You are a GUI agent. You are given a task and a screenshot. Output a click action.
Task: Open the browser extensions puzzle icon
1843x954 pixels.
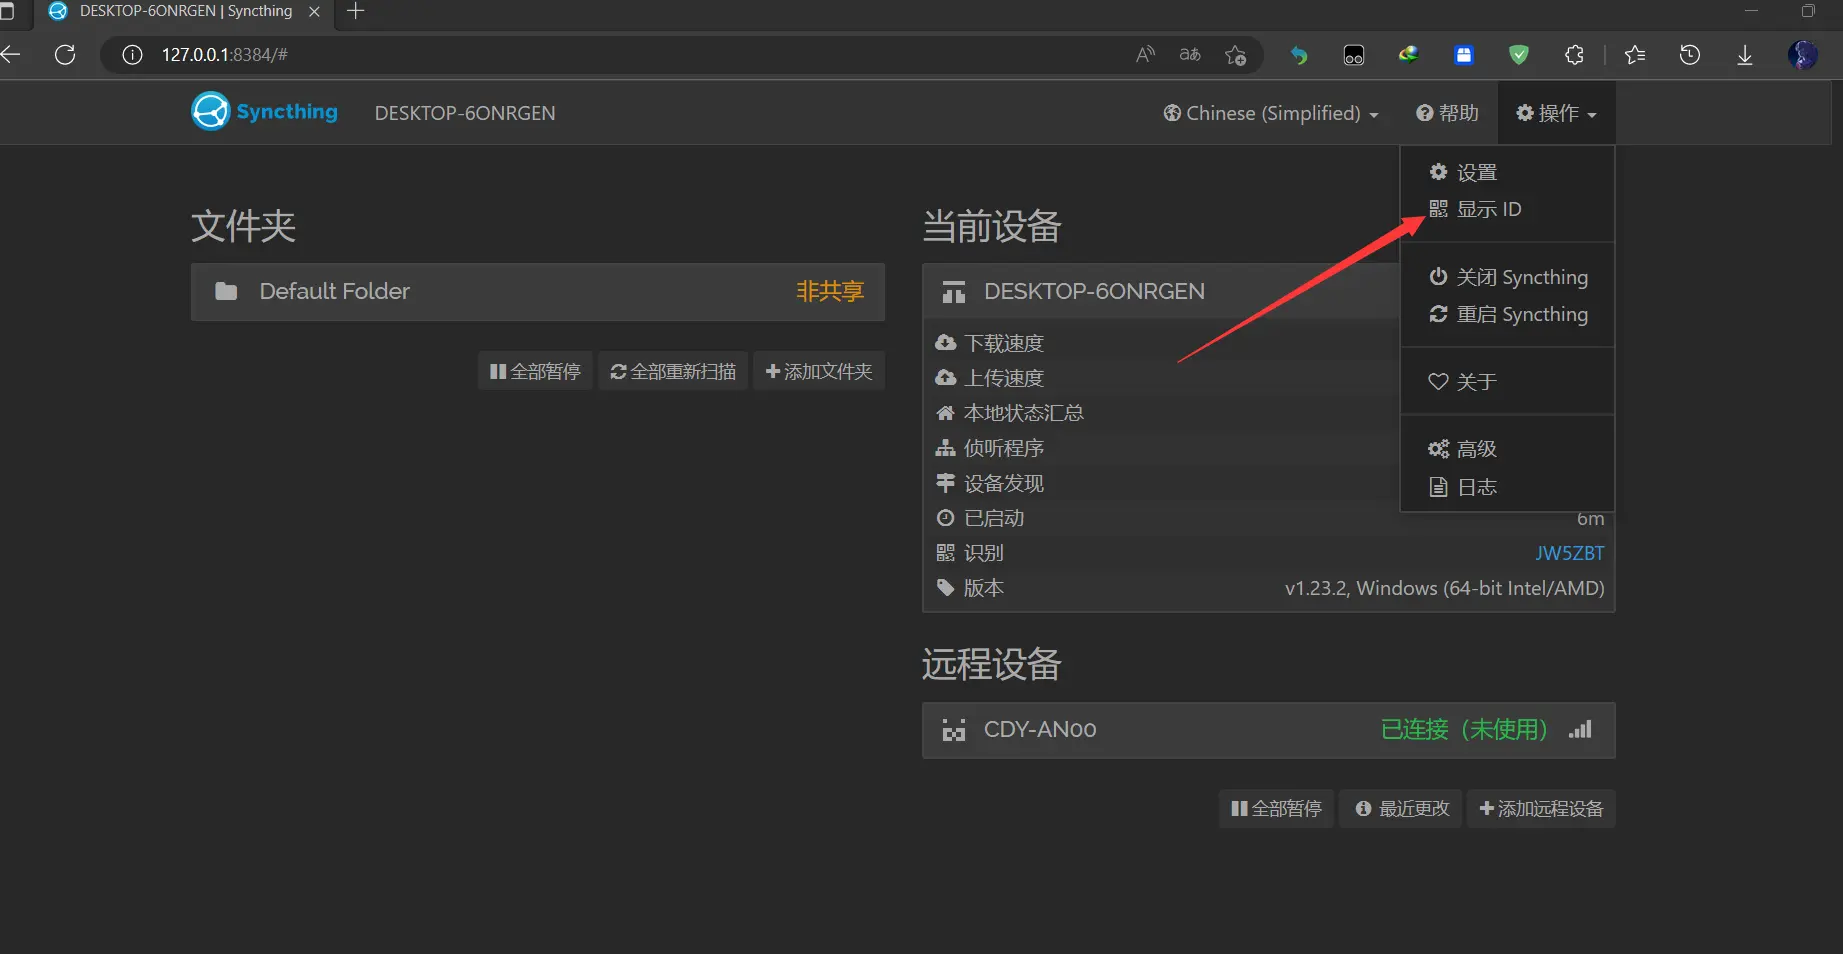click(1574, 55)
